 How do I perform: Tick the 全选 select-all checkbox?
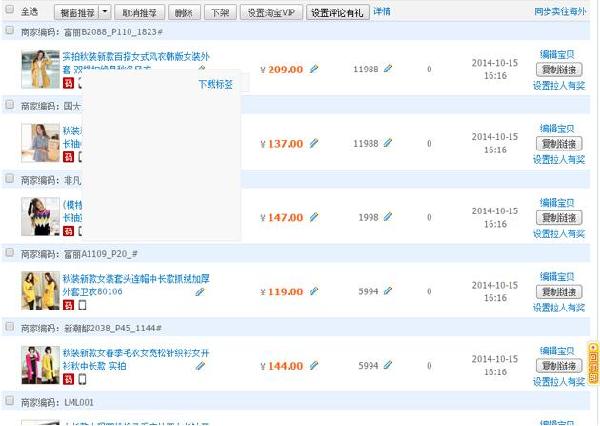[x=9, y=12]
